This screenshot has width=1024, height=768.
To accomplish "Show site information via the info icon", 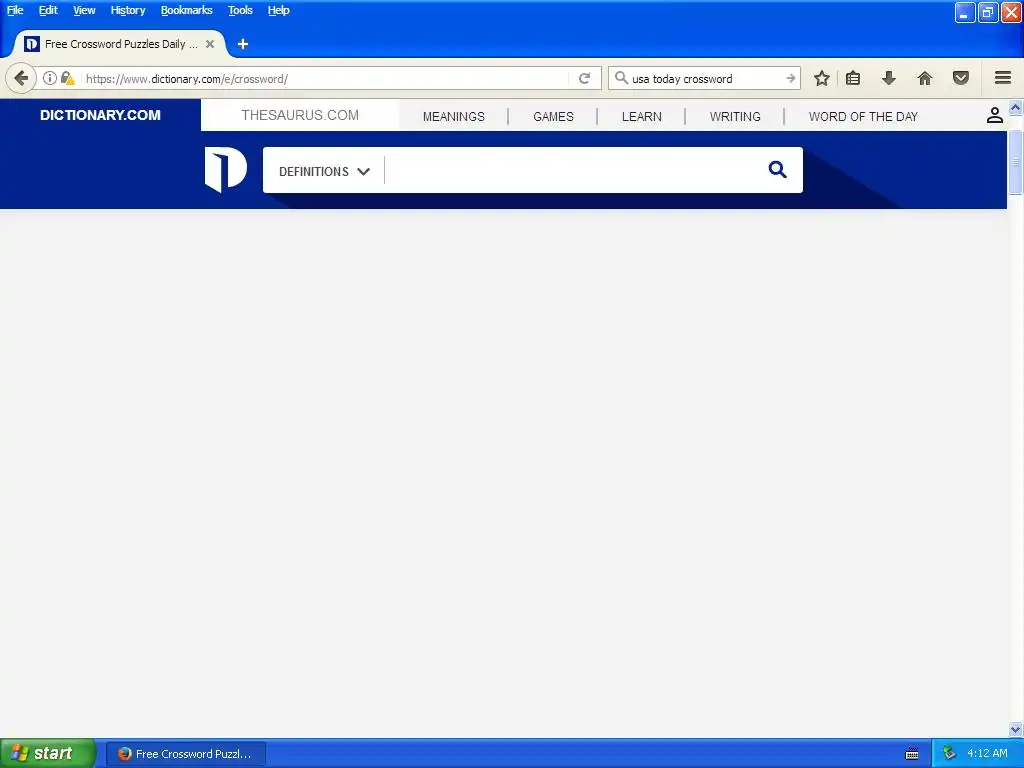I will coord(50,78).
